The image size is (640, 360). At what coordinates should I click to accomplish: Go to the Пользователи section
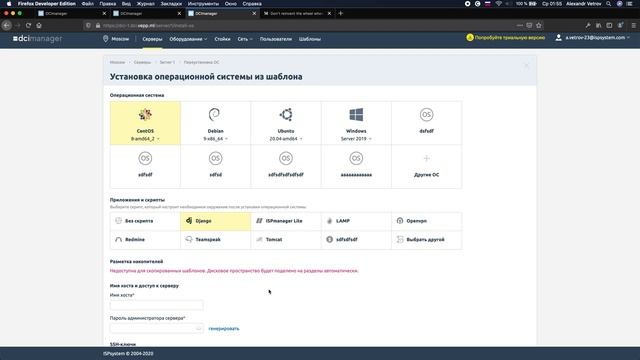click(x=276, y=39)
